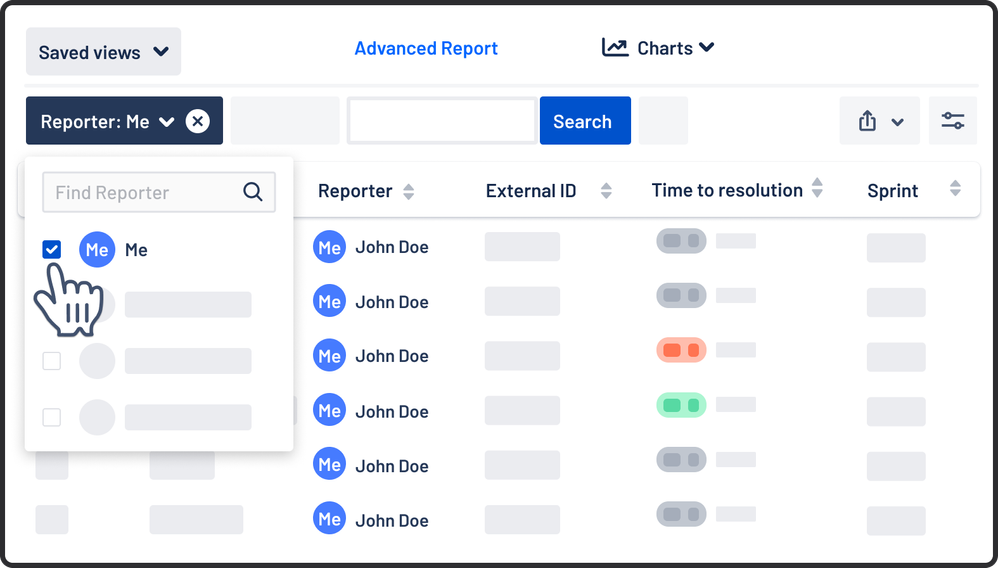Viewport: 998px width, 568px height.
Task: Click the placeholder filter next to Reporter
Action: [x=285, y=121]
